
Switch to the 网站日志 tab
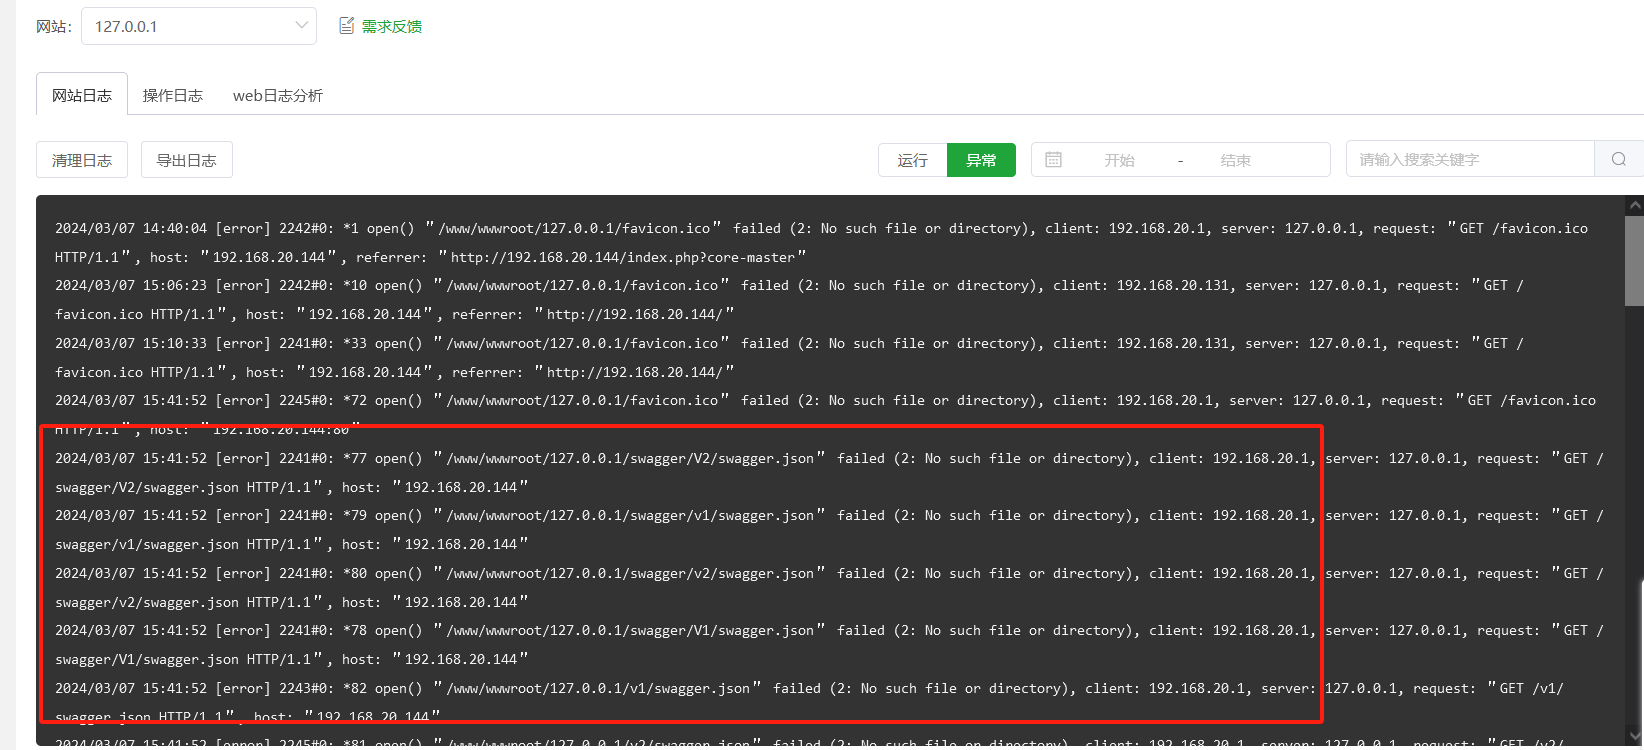coord(82,95)
